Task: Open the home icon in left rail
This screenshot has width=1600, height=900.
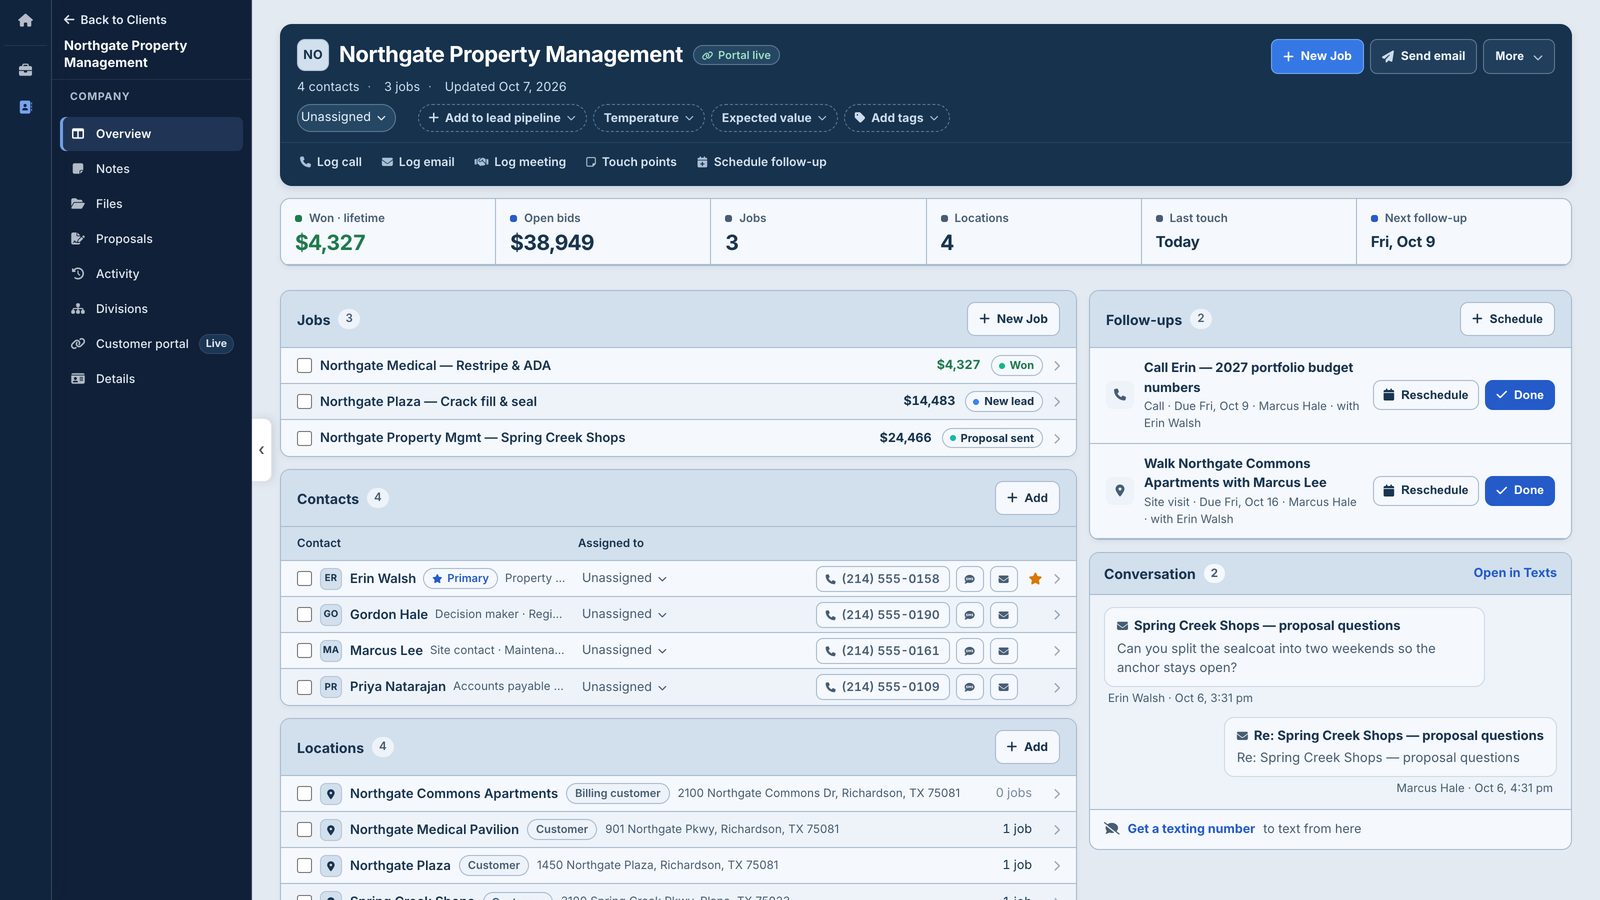Action: (25, 20)
